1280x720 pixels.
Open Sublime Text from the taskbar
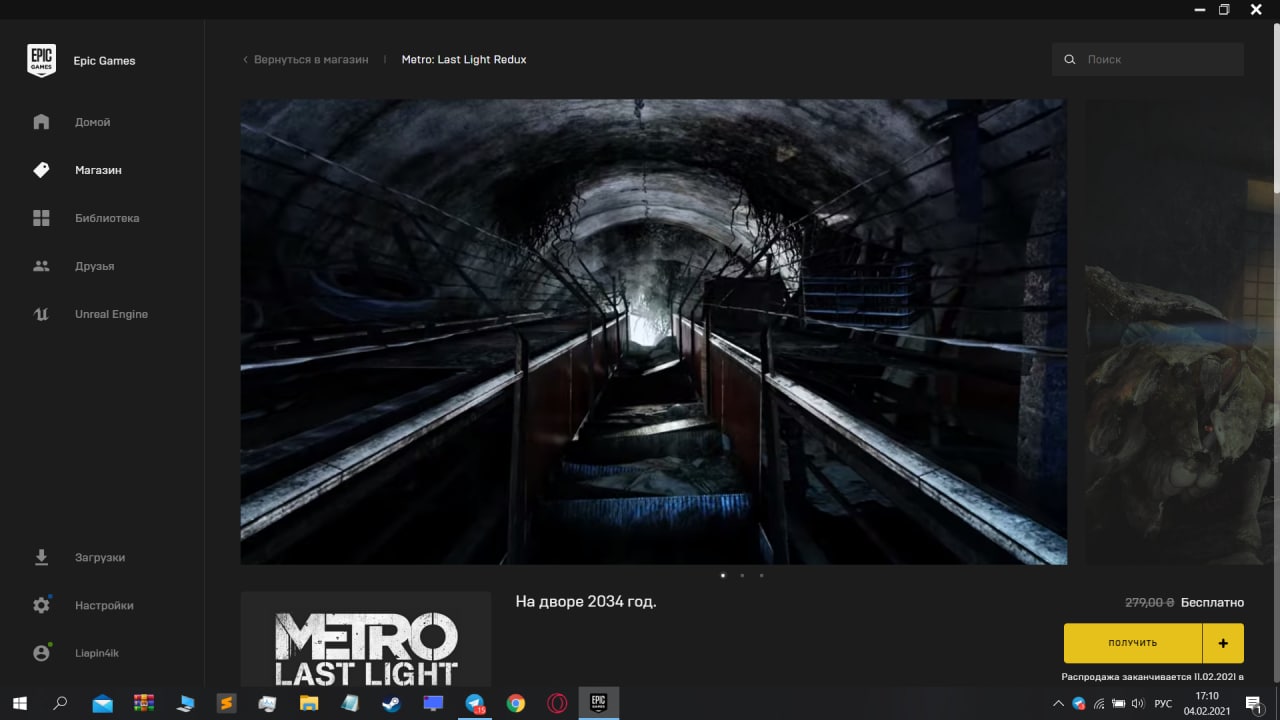click(227, 703)
